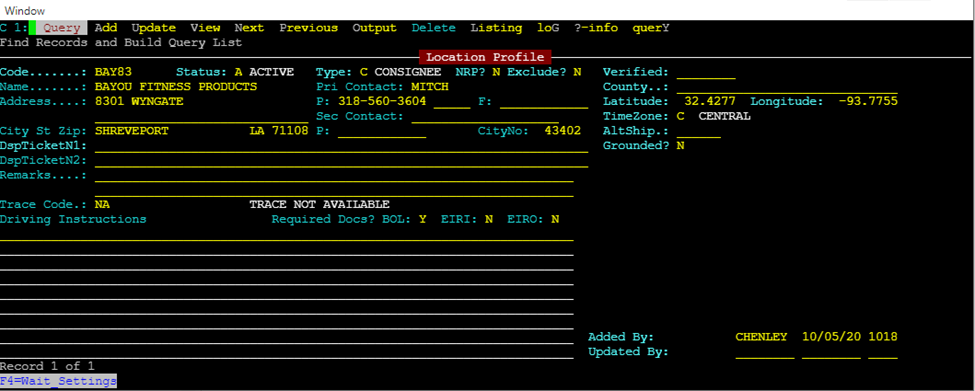Click the Record 1 of 1 status

point(47,366)
